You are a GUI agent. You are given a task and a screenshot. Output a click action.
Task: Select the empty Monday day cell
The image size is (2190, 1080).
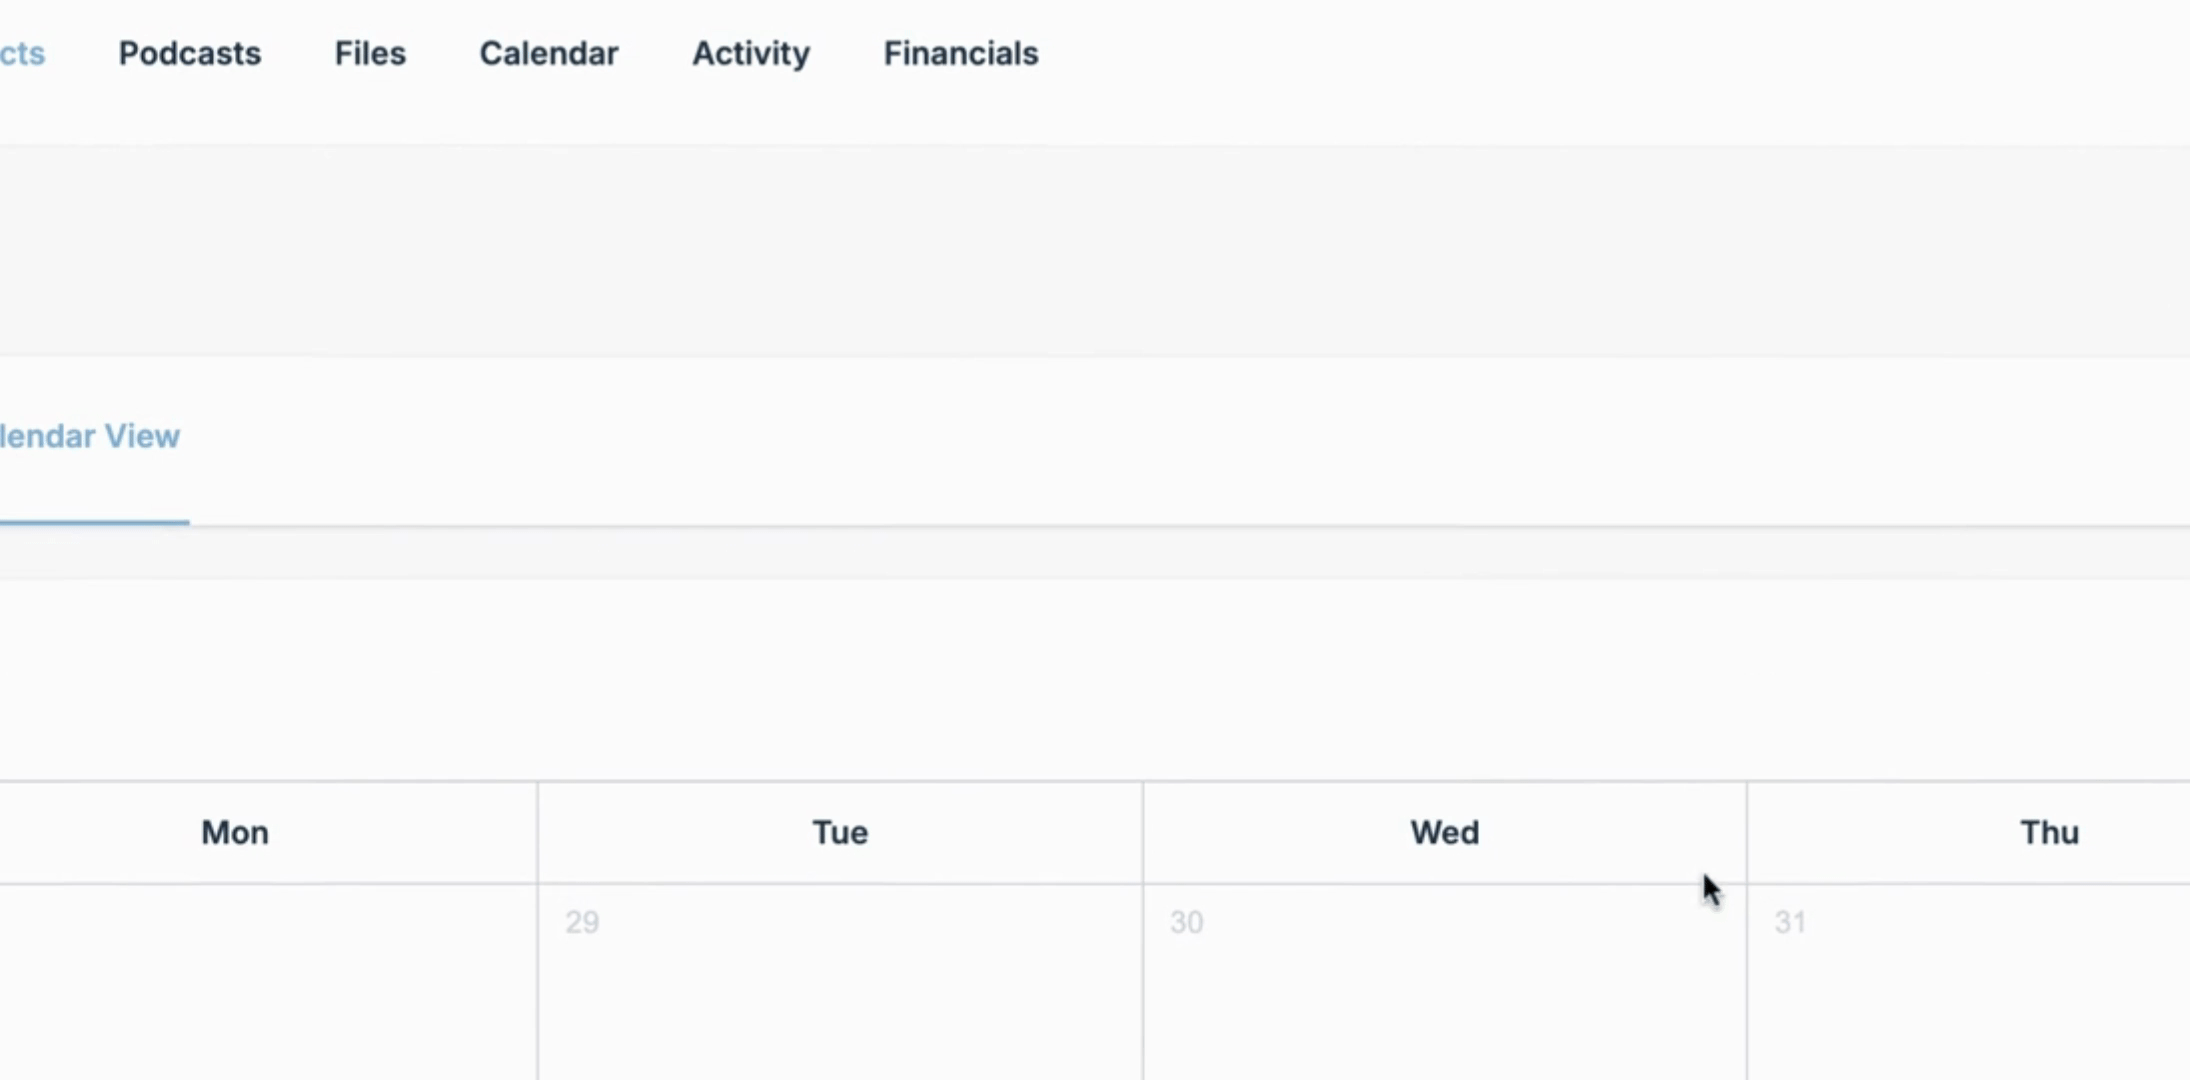(268, 983)
